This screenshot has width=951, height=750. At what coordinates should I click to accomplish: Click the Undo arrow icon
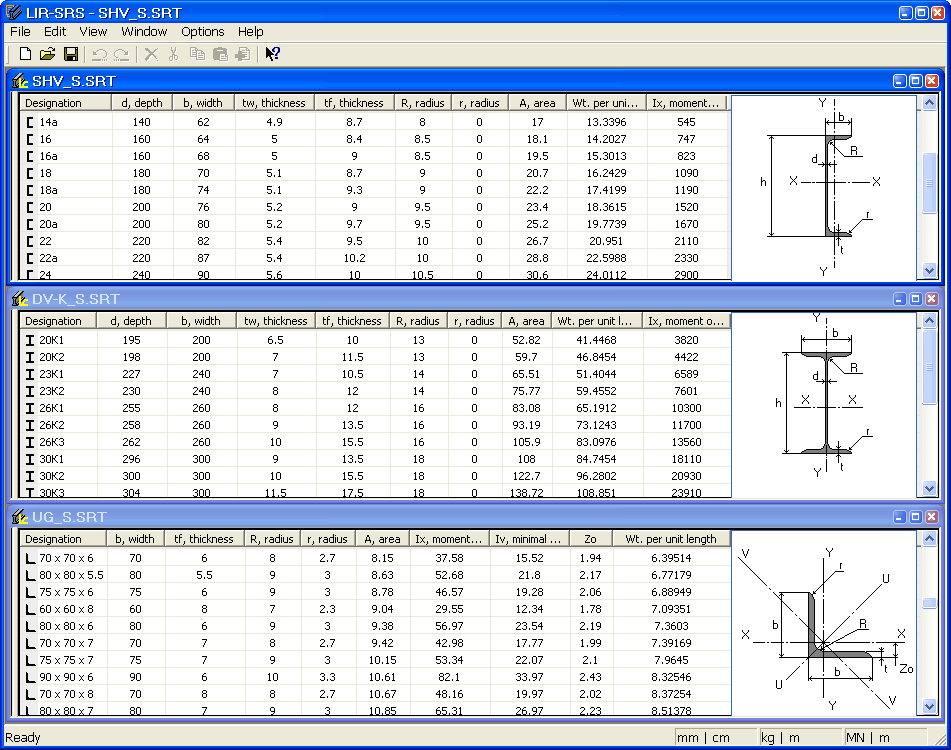coord(99,54)
